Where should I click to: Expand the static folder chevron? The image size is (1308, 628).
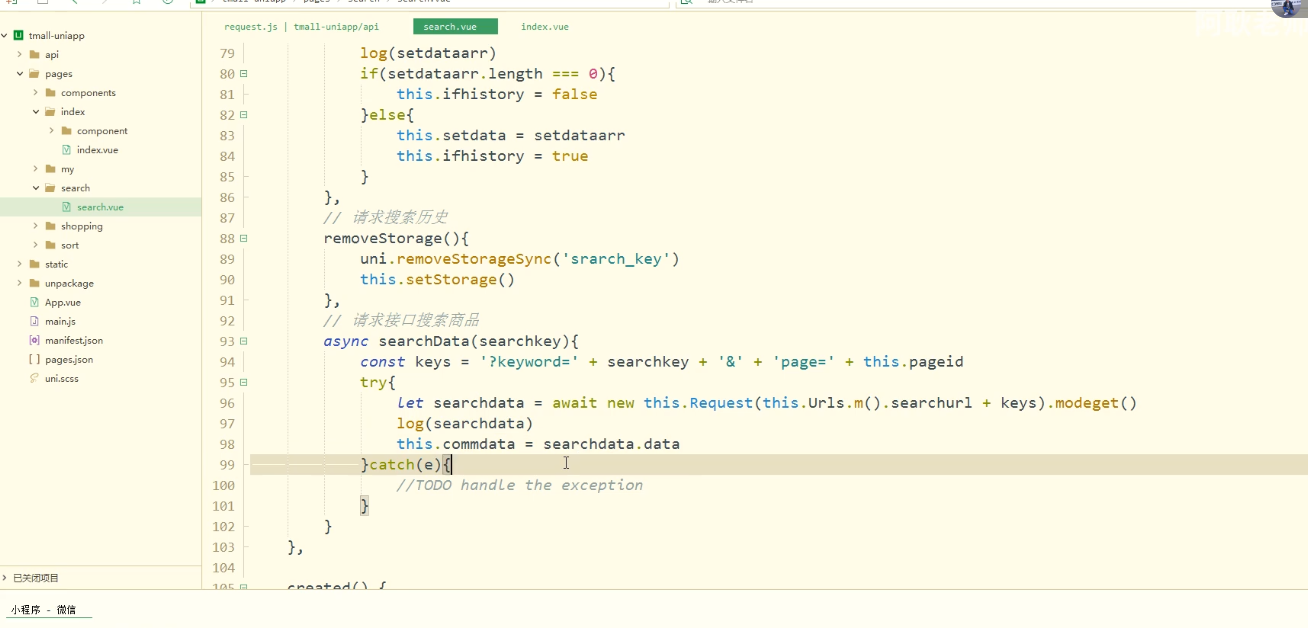click(20, 264)
